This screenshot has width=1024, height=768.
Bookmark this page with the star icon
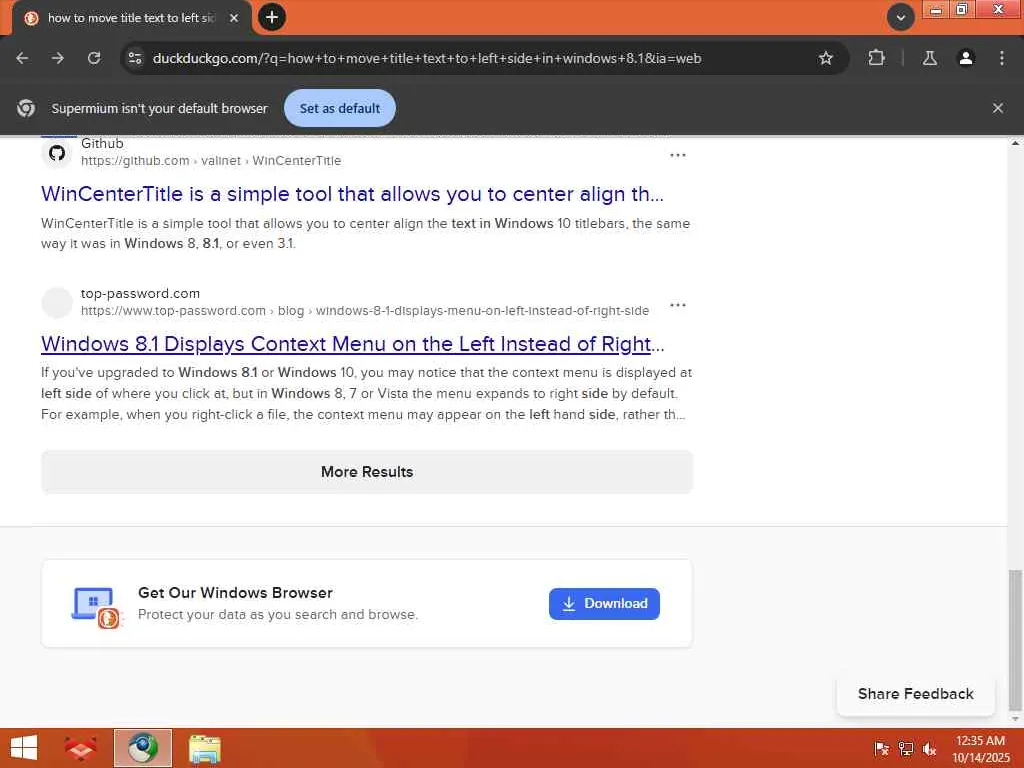click(x=825, y=58)
